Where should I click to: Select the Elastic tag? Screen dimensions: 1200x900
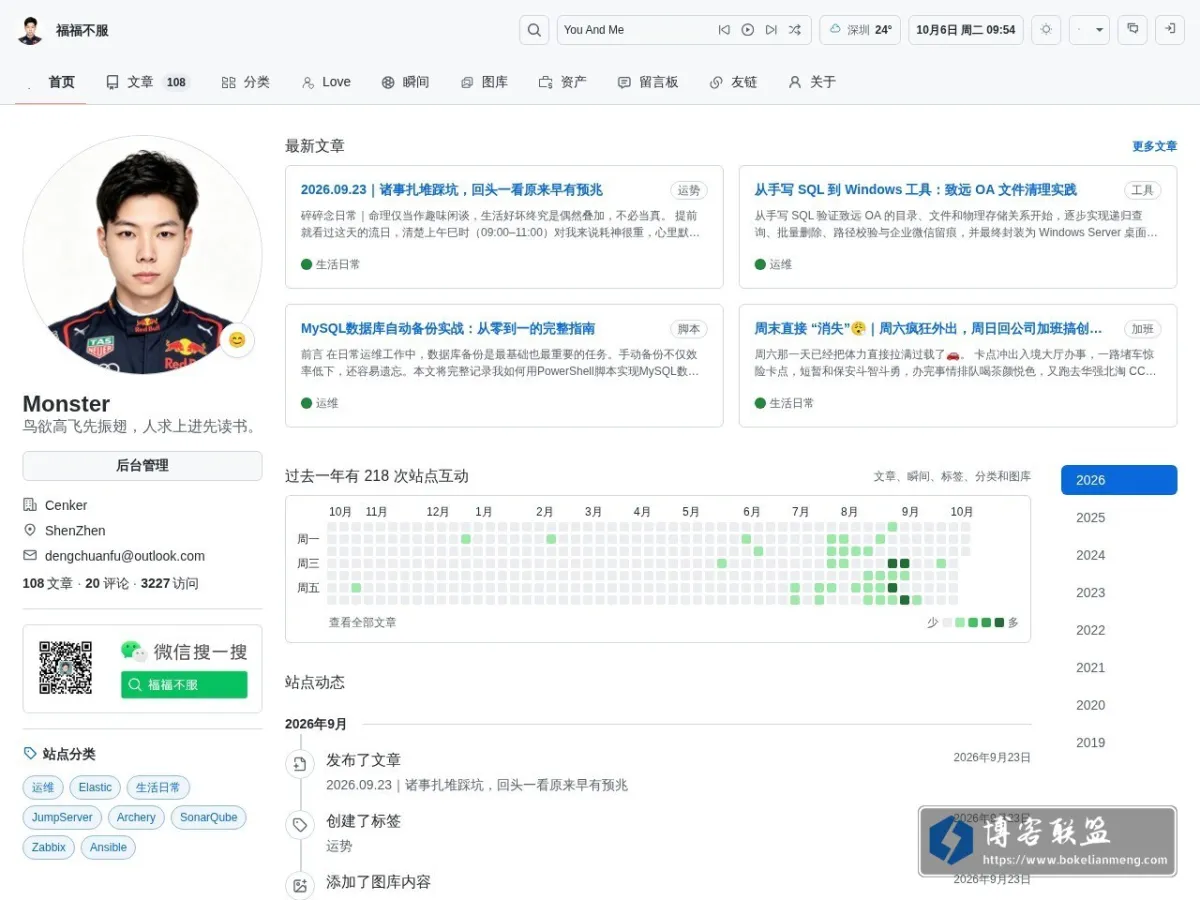[x=95, y=787]
